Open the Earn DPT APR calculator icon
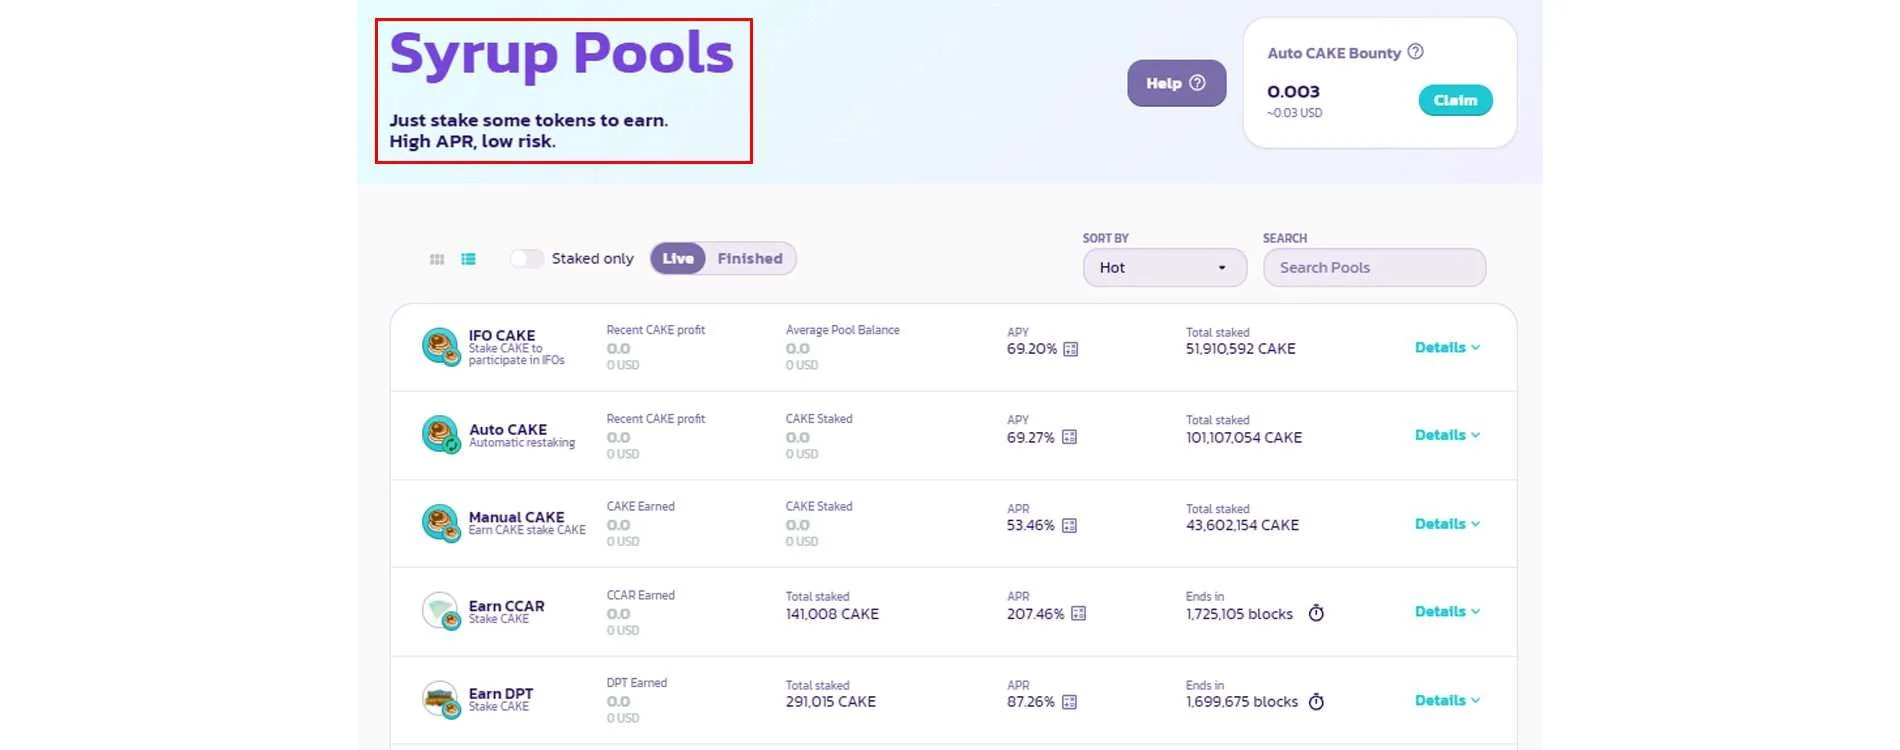 pos(1069,702)
